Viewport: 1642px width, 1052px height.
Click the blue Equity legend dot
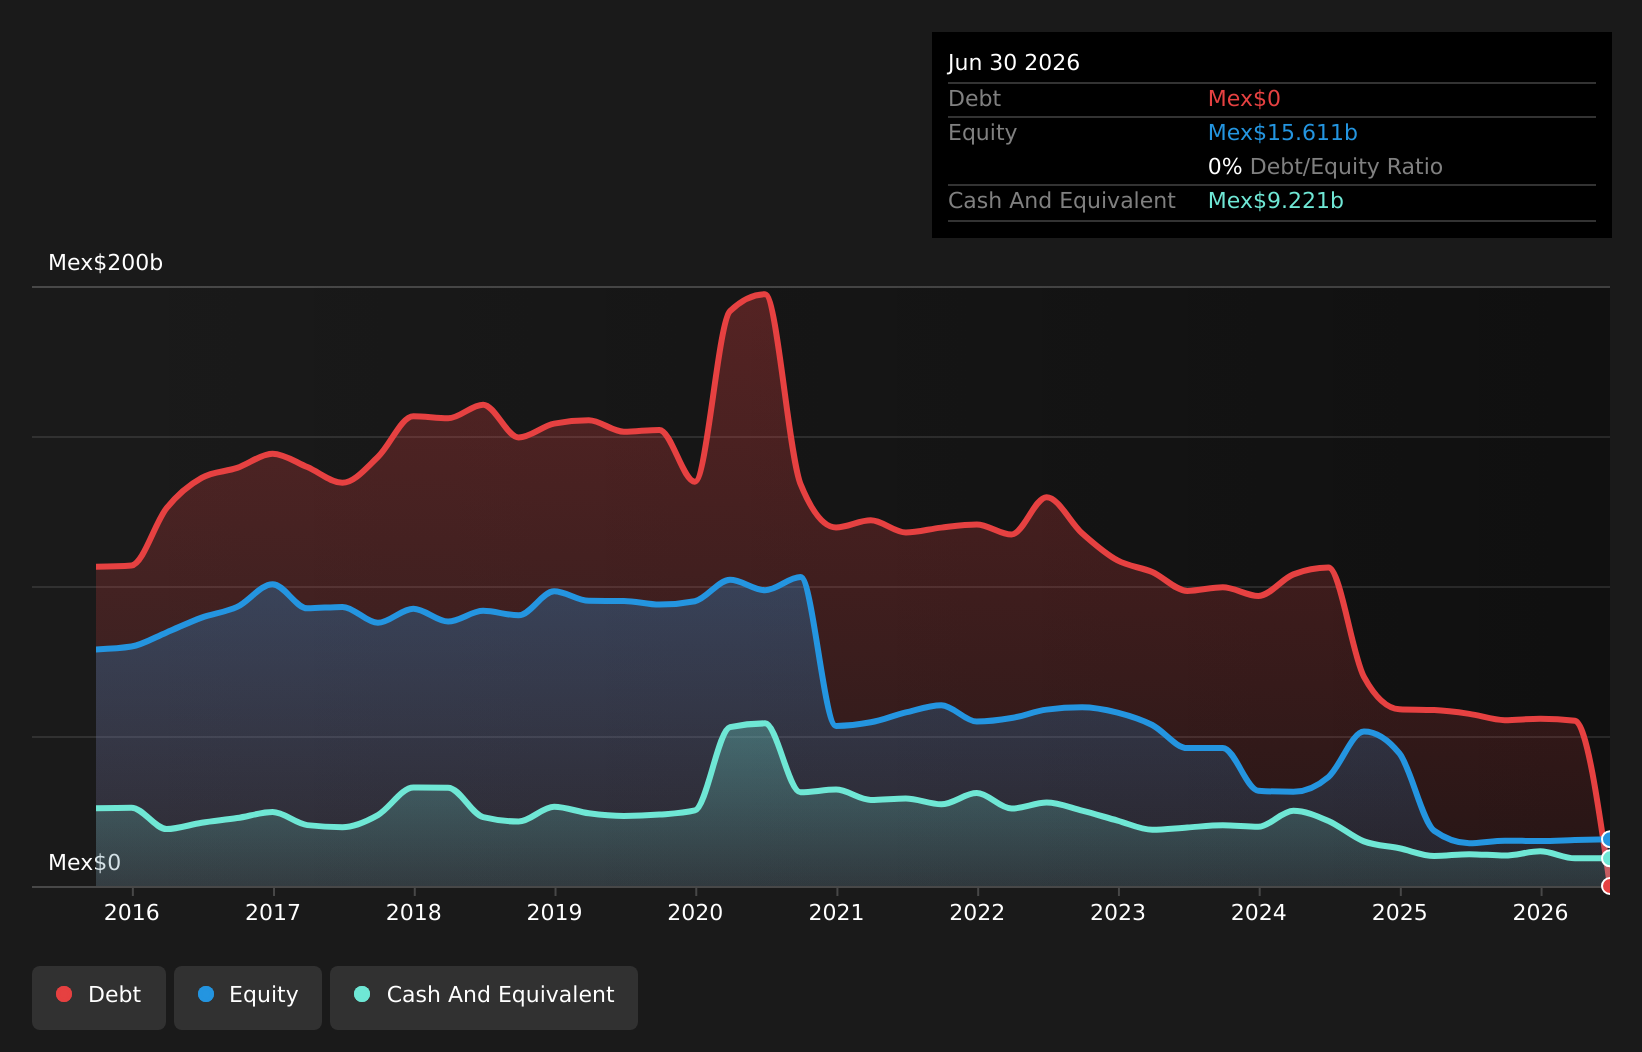point(206,994)
